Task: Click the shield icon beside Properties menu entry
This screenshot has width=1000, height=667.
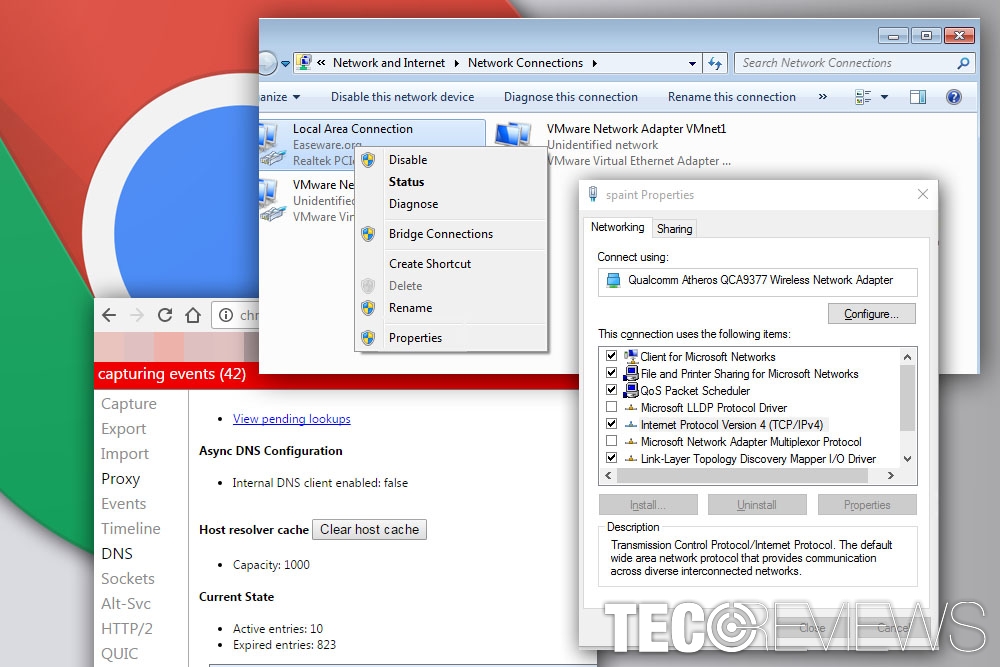Action: click(x=368, y=338)
